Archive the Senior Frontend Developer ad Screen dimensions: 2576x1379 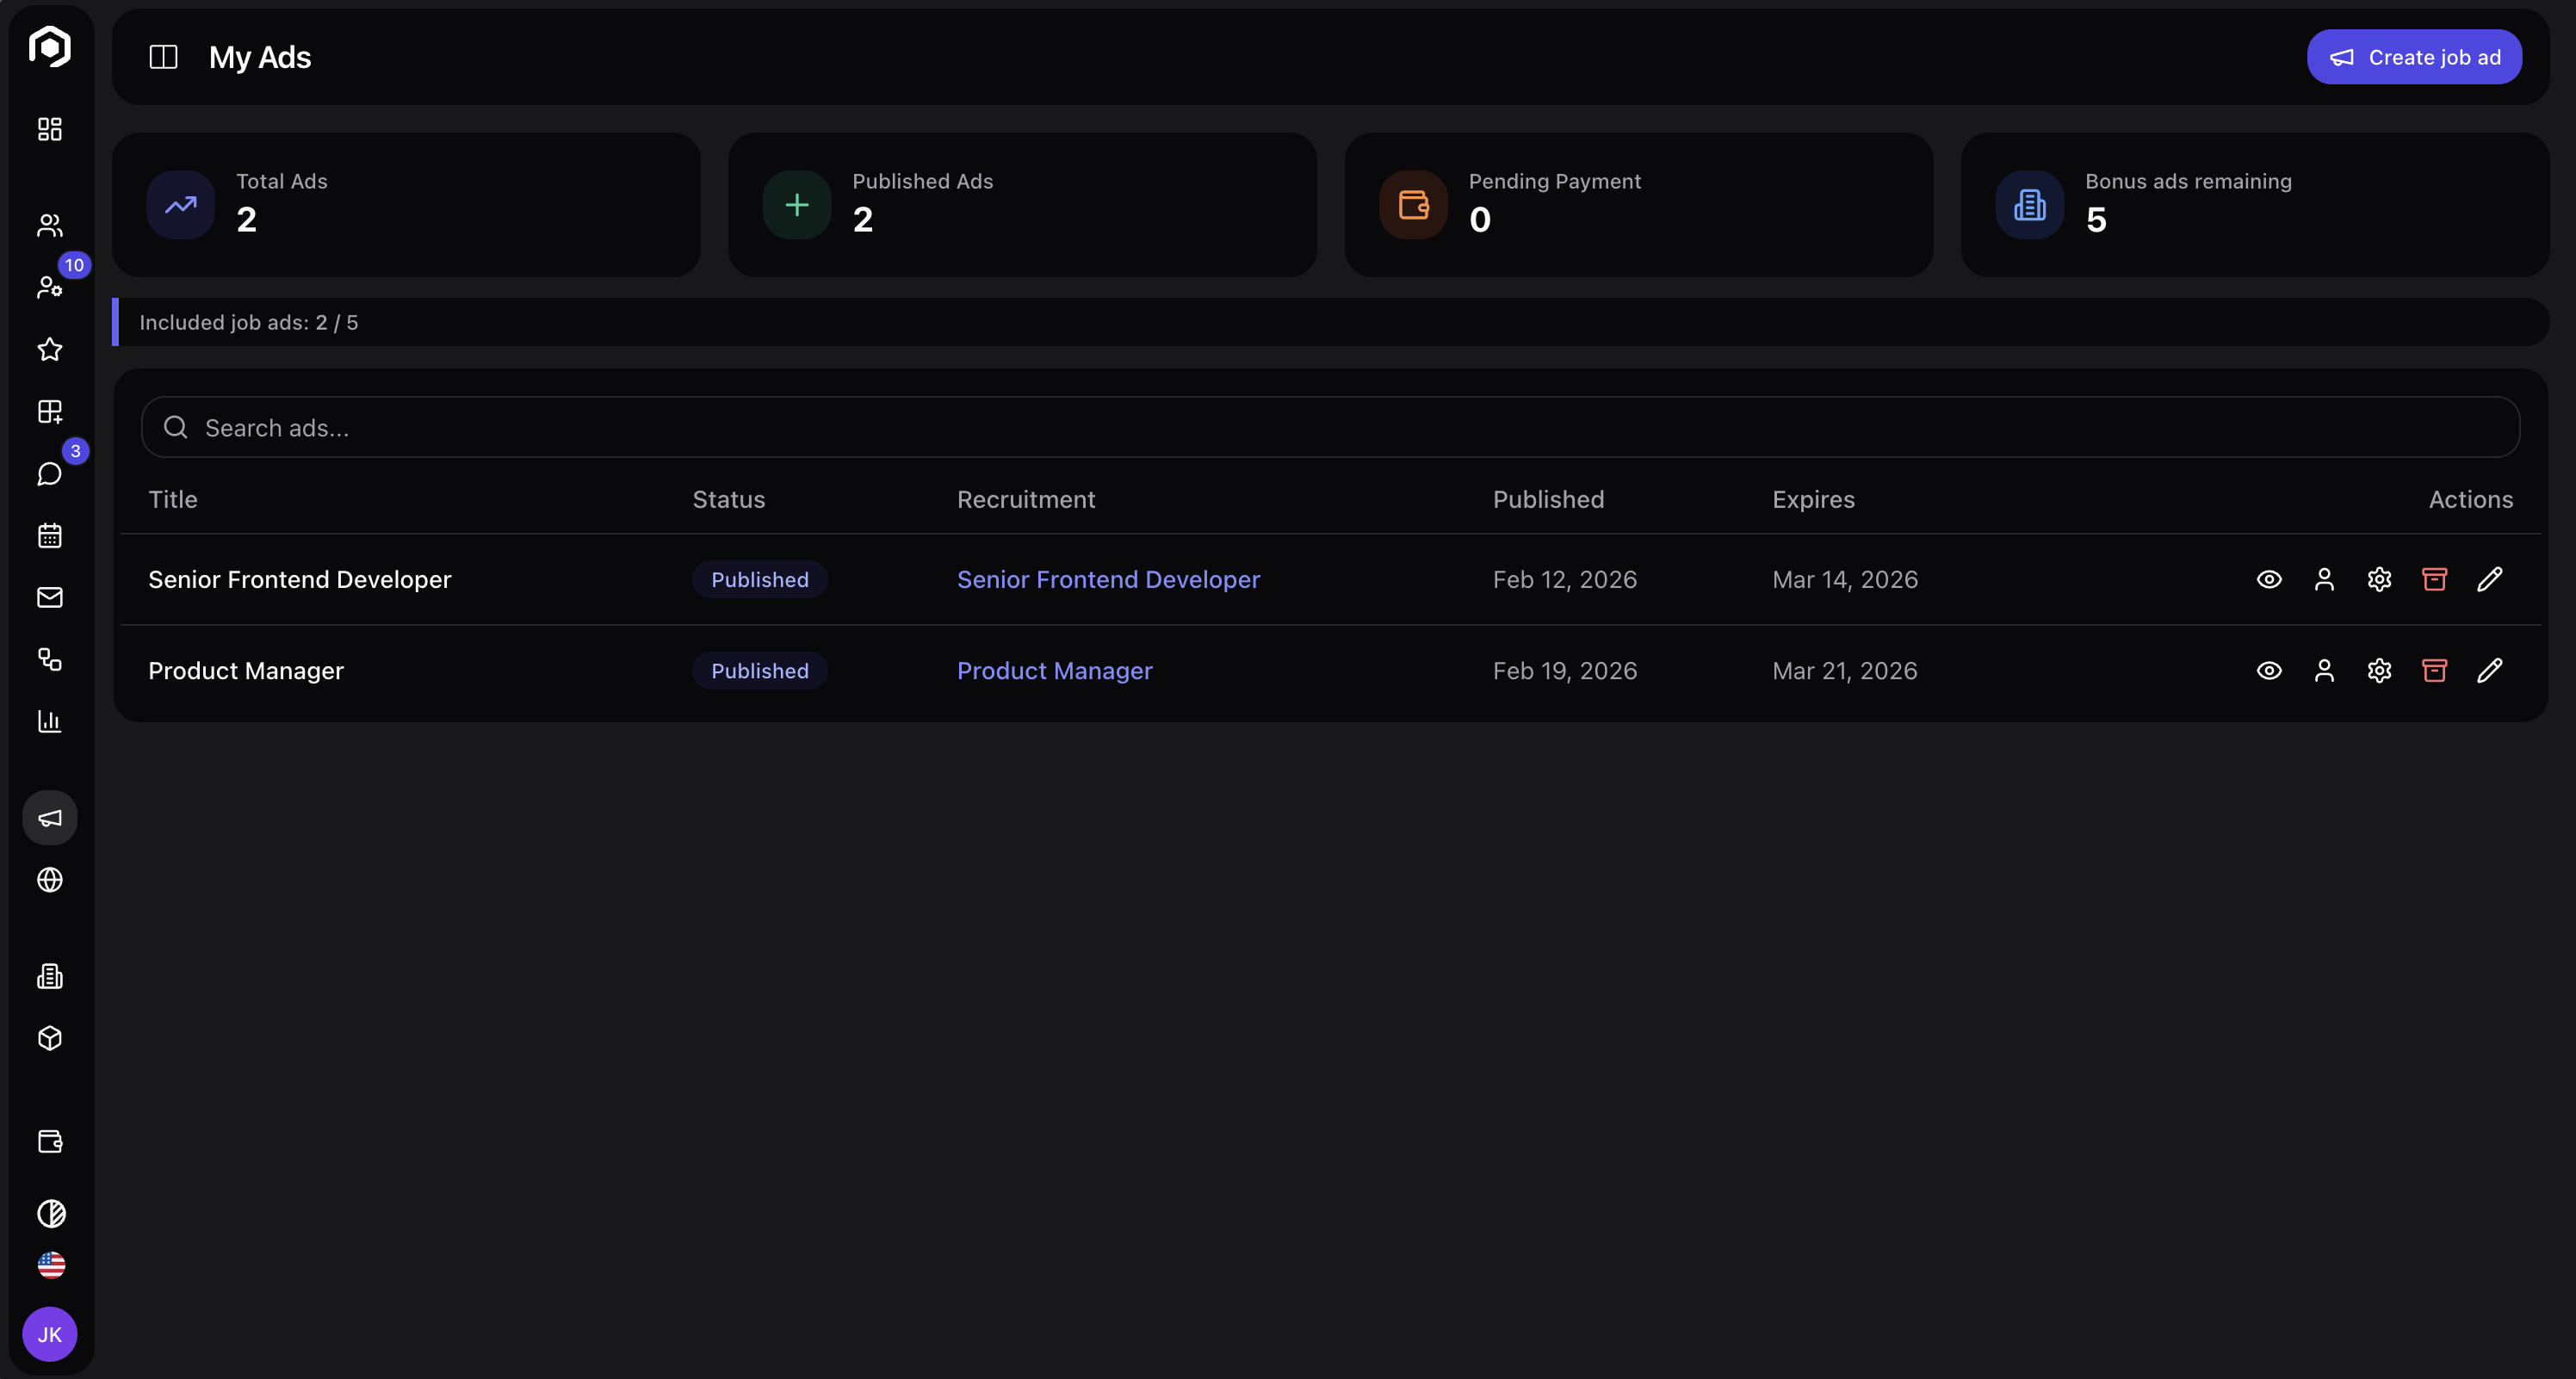click(2435, 579)
